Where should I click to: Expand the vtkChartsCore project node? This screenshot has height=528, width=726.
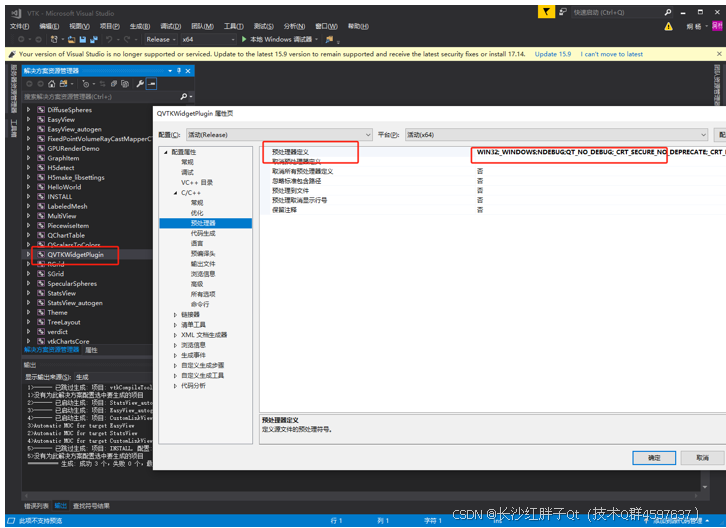coord(29,341)
